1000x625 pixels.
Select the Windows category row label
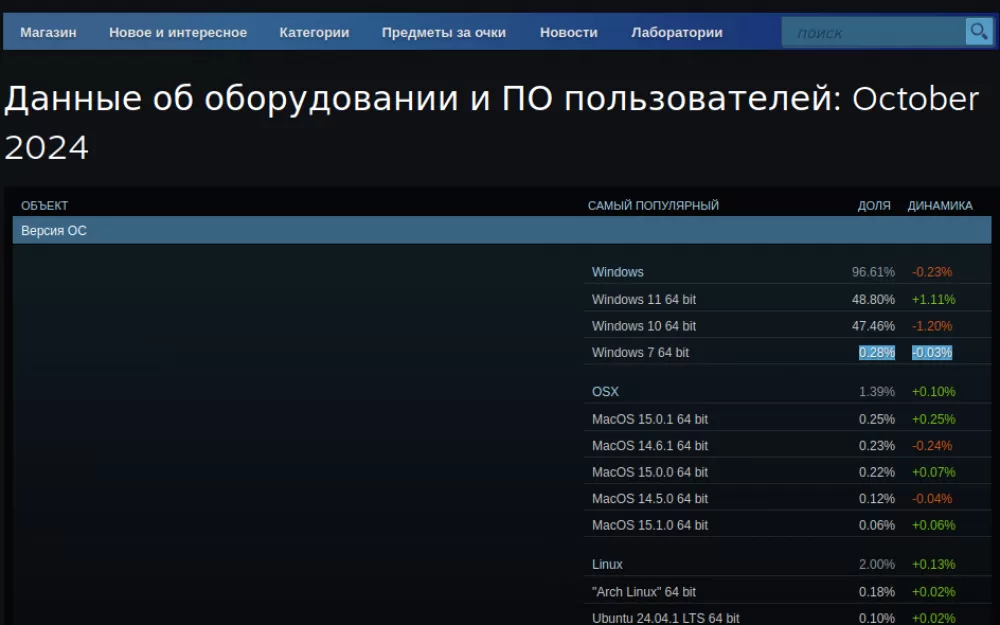[x=617, y=272]
